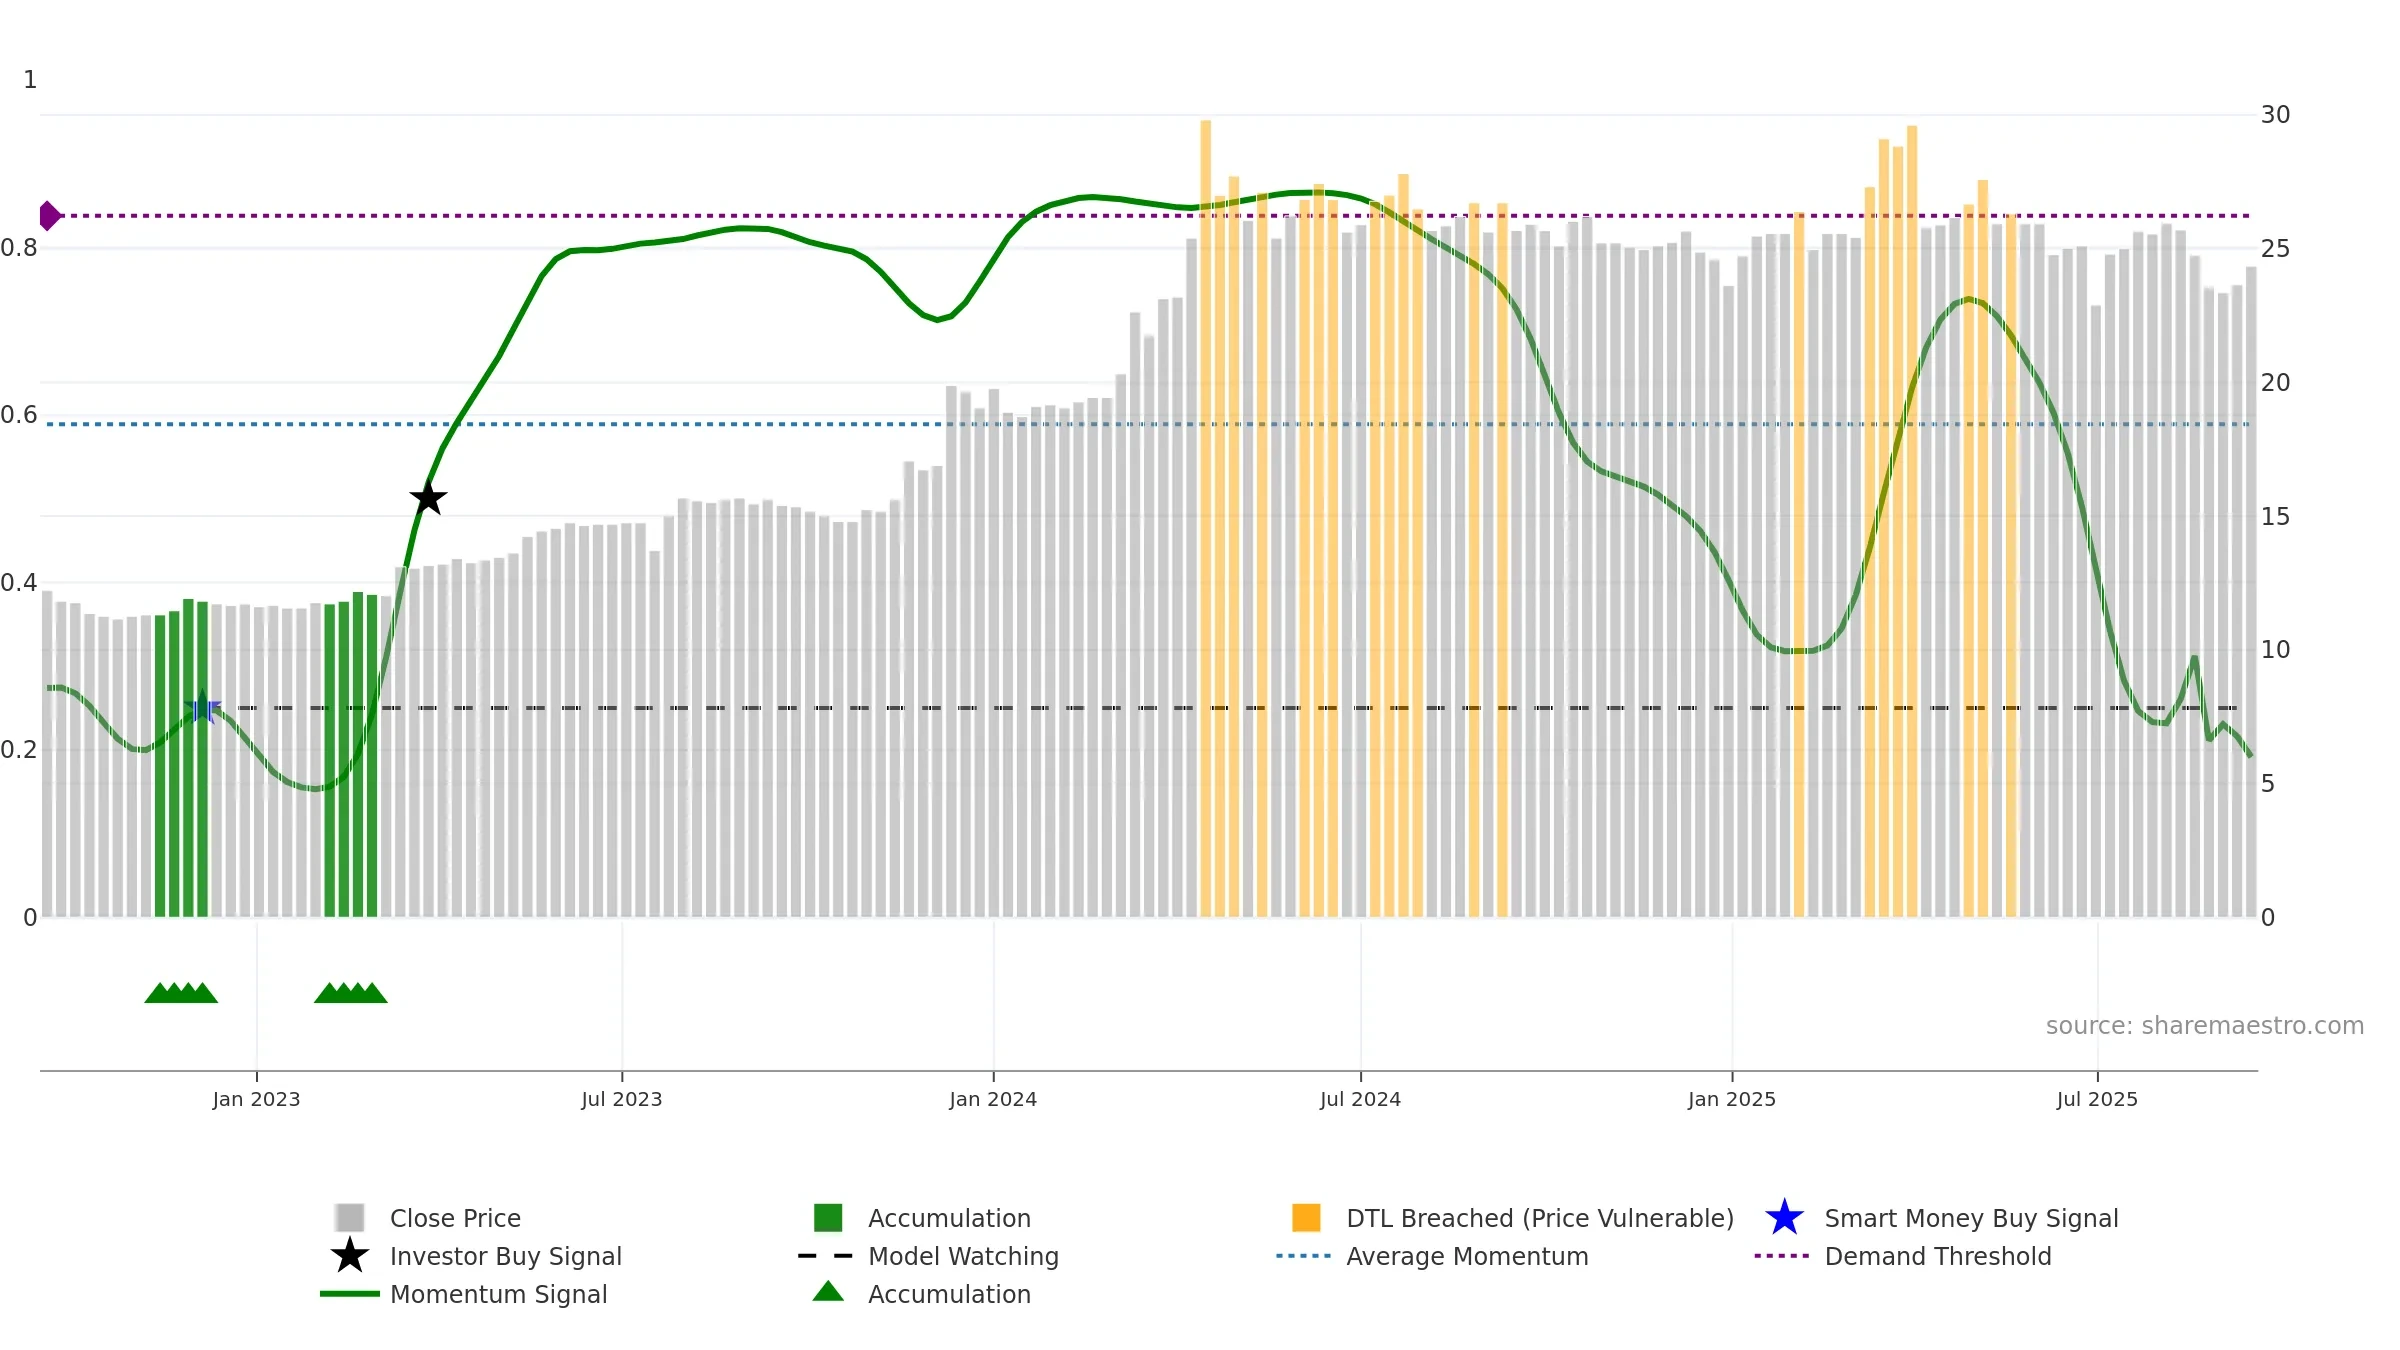
Task: Click the second green accumulation triangle cluster
Action: click(x=351, y=993)
